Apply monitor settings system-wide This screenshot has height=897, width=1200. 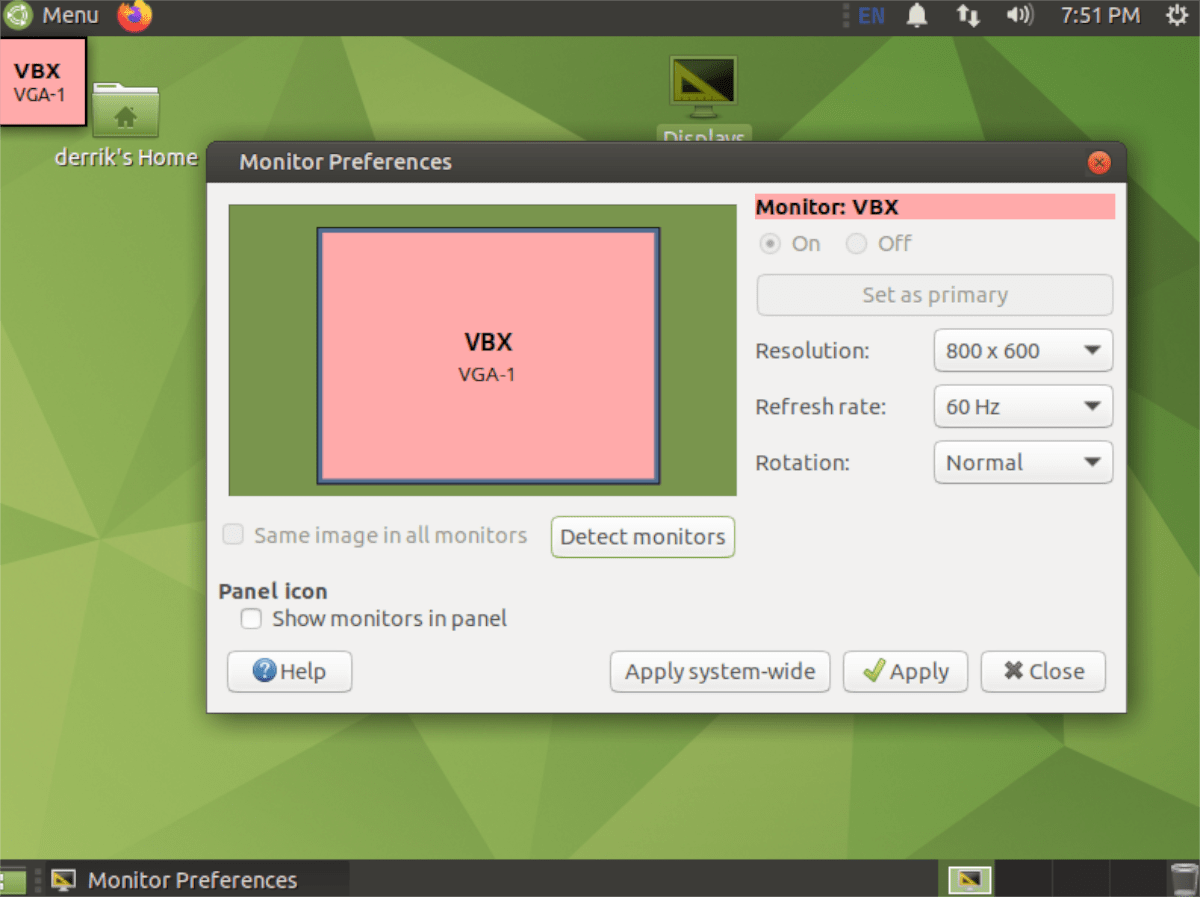[719, 671]
